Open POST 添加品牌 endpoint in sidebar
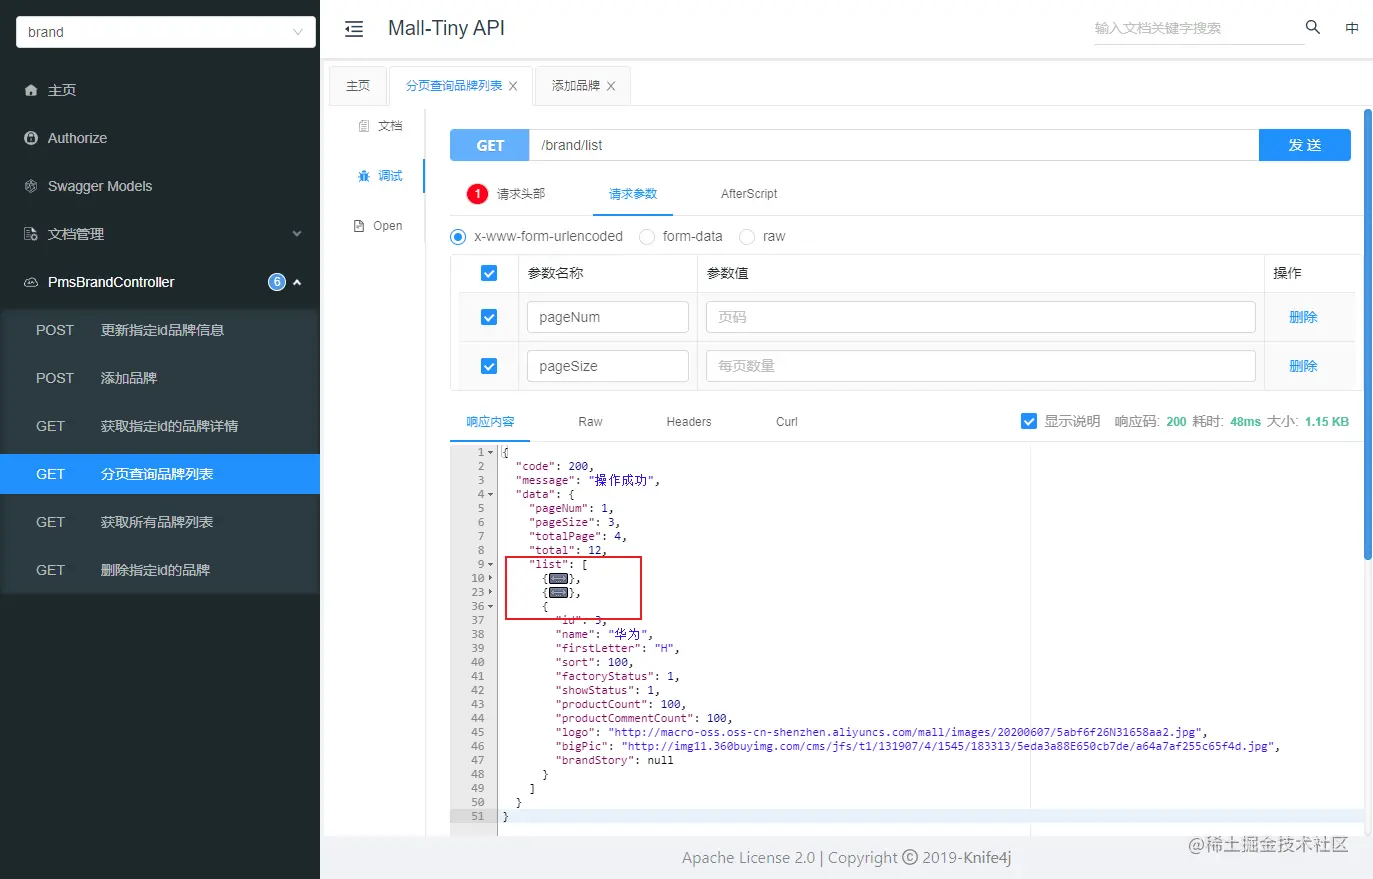 coord(160,378)
